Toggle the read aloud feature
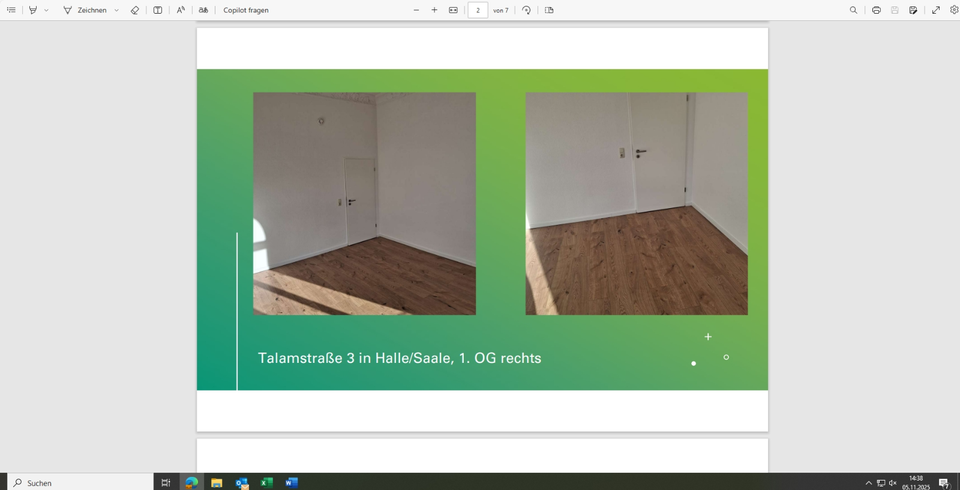This screenshot has height=490, width=960. click(181, 10)
